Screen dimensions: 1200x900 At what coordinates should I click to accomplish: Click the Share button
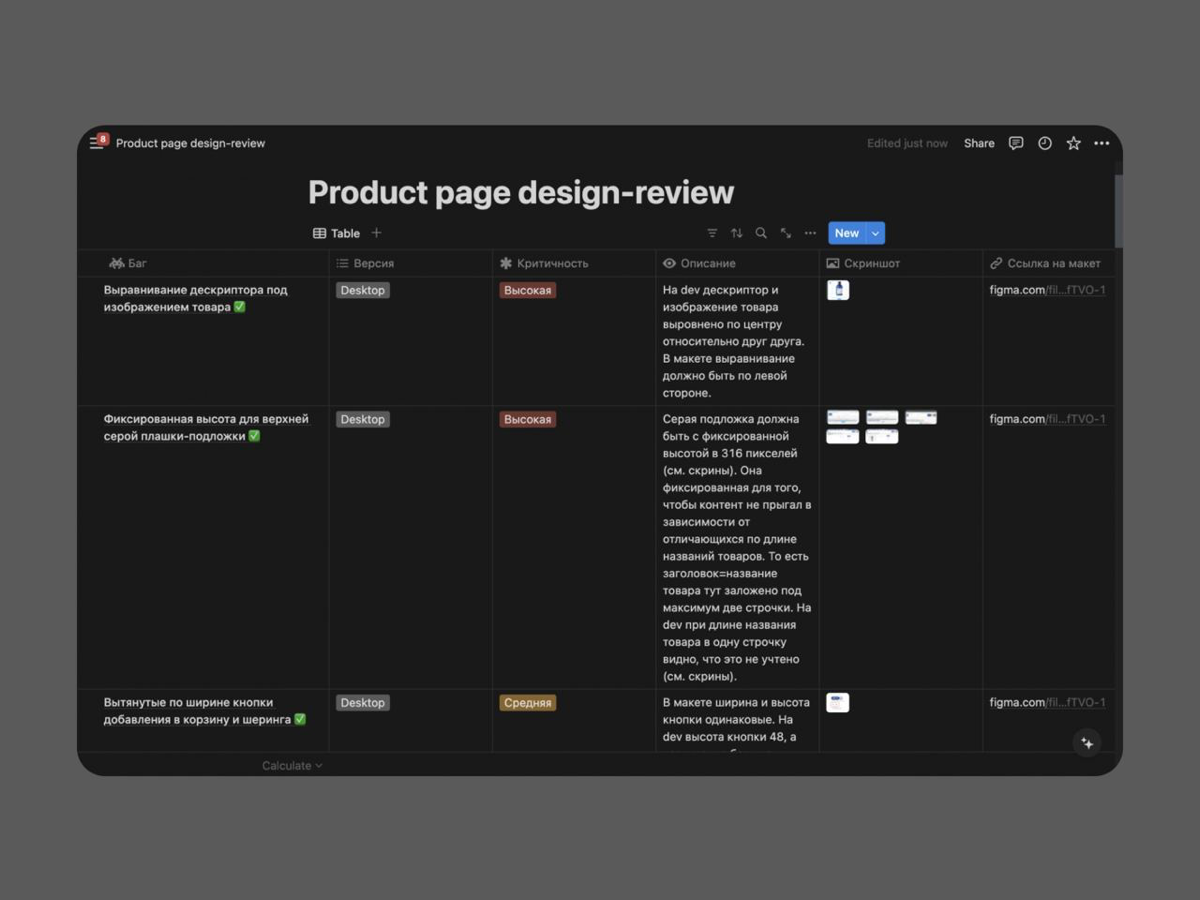pos(979,143)
